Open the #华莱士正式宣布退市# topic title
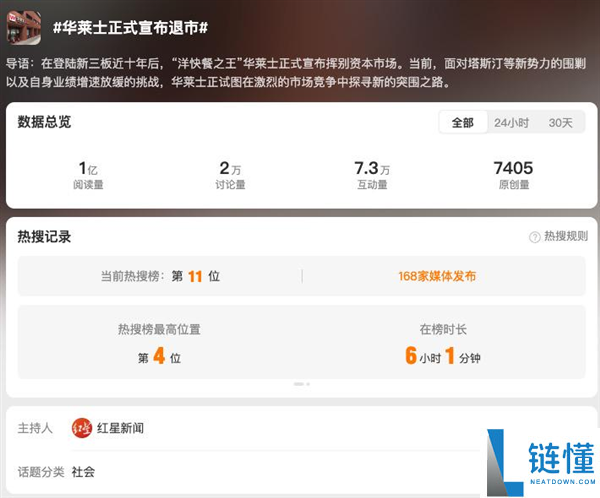Screen dimensions: 600x498 130,28
